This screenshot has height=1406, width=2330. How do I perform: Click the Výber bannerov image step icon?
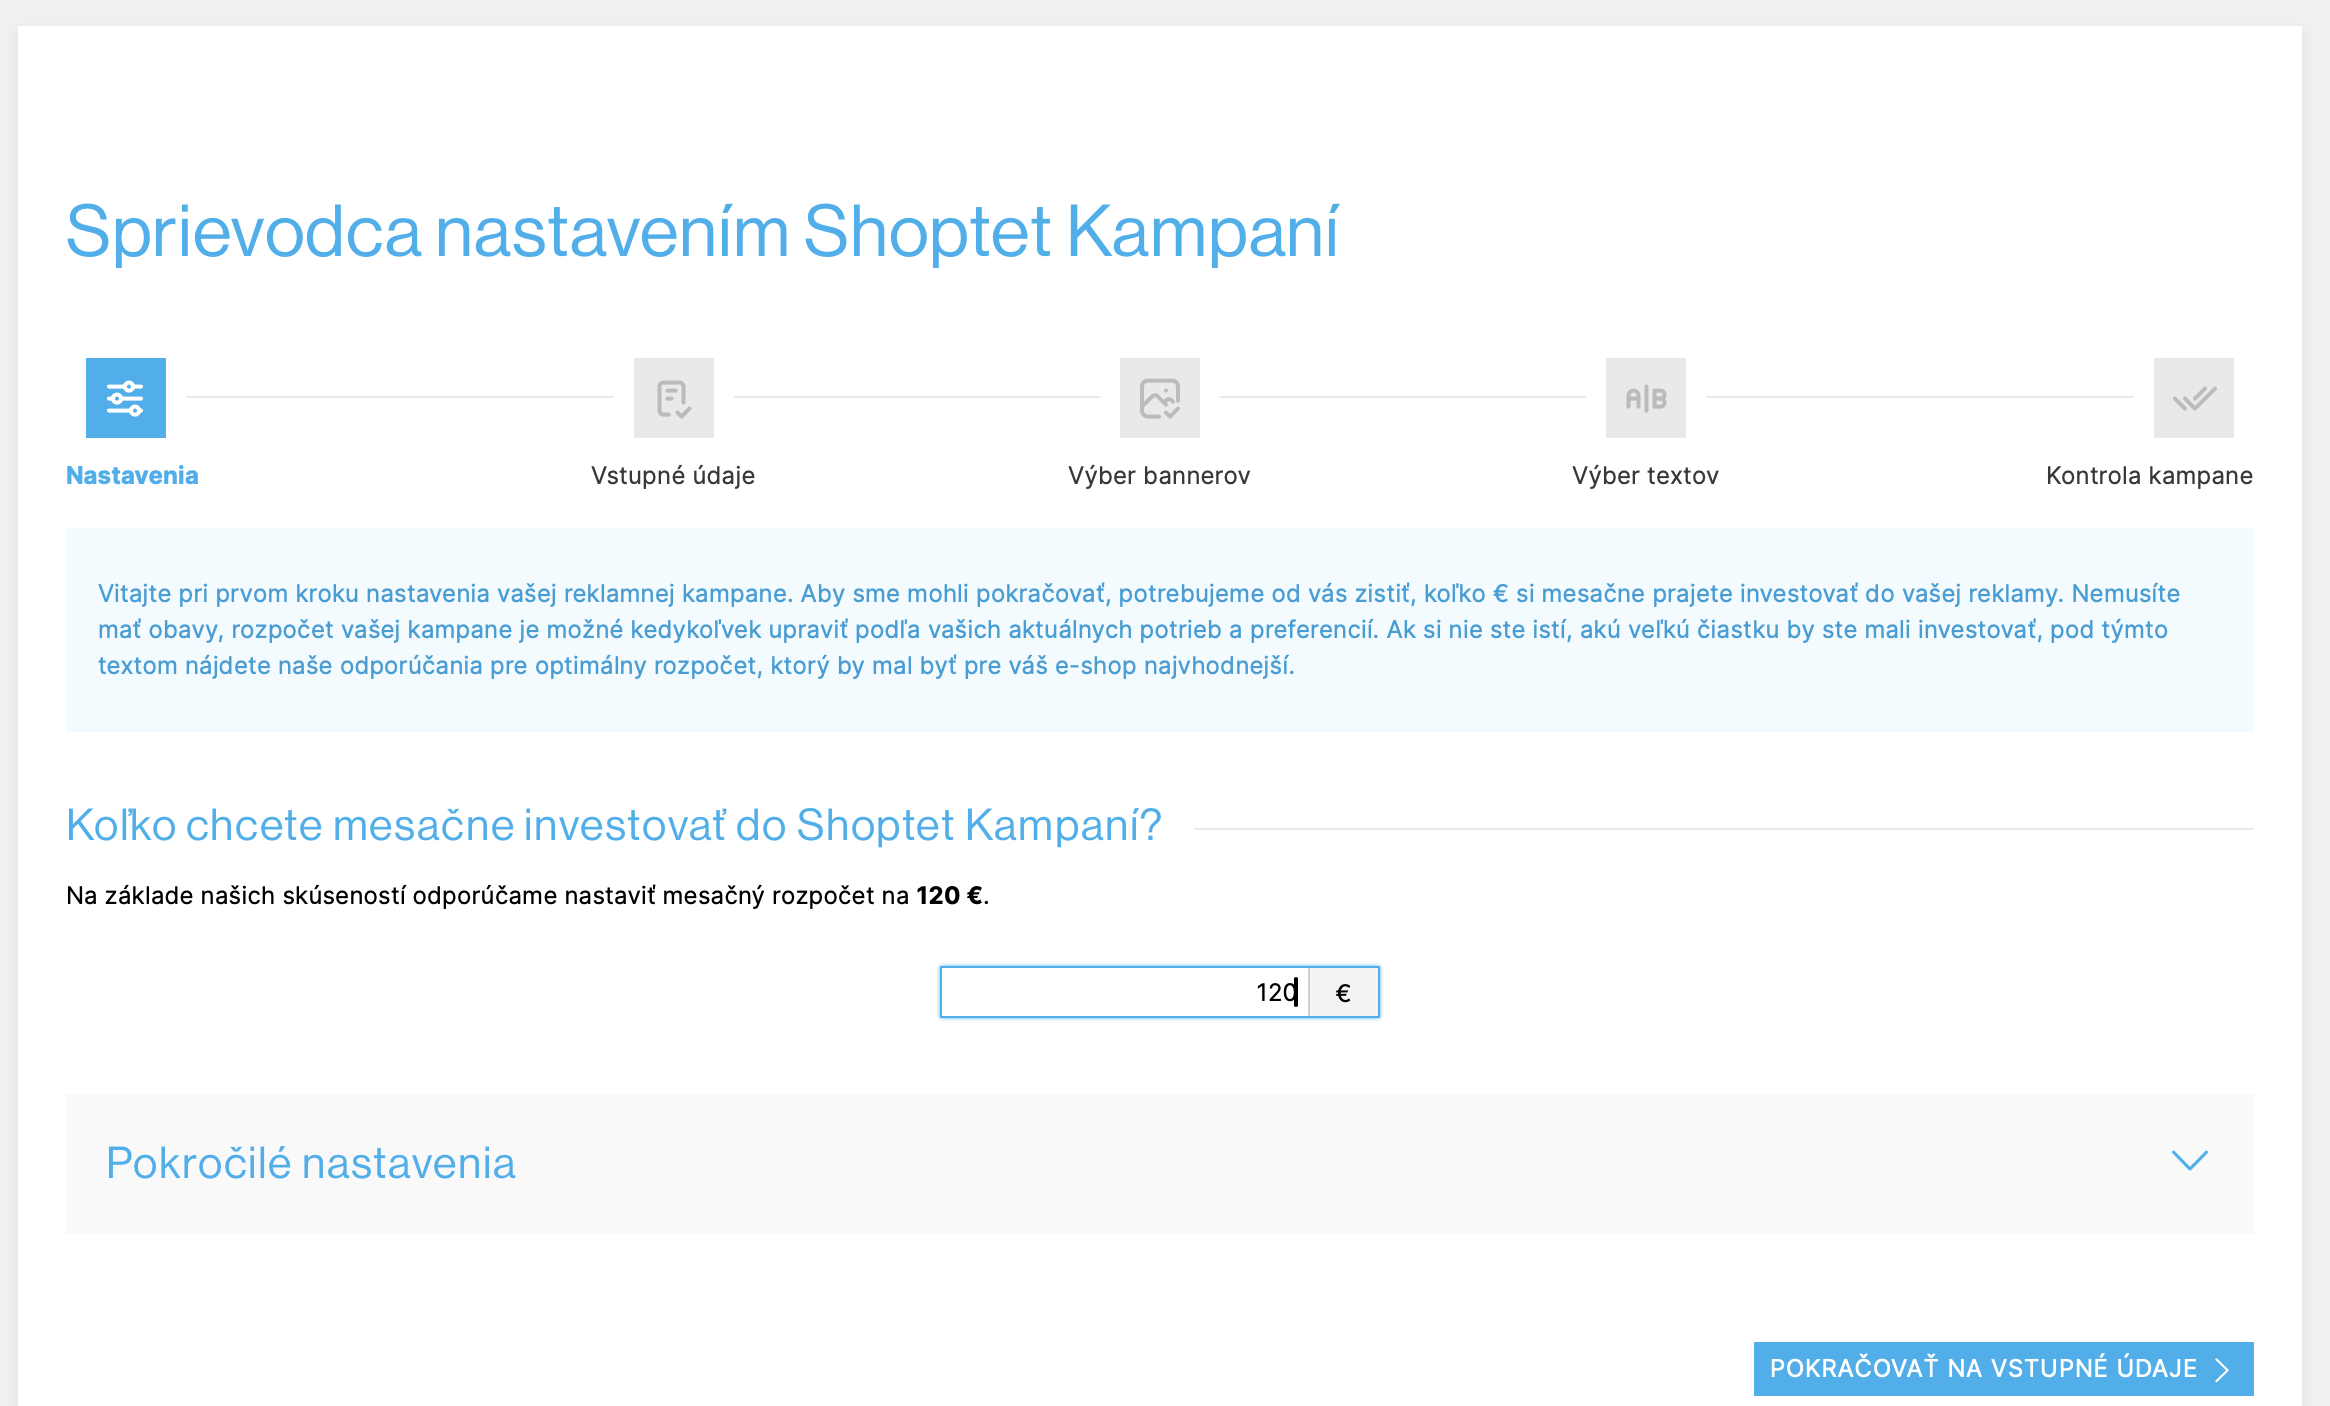click(x=1160, y=398)
